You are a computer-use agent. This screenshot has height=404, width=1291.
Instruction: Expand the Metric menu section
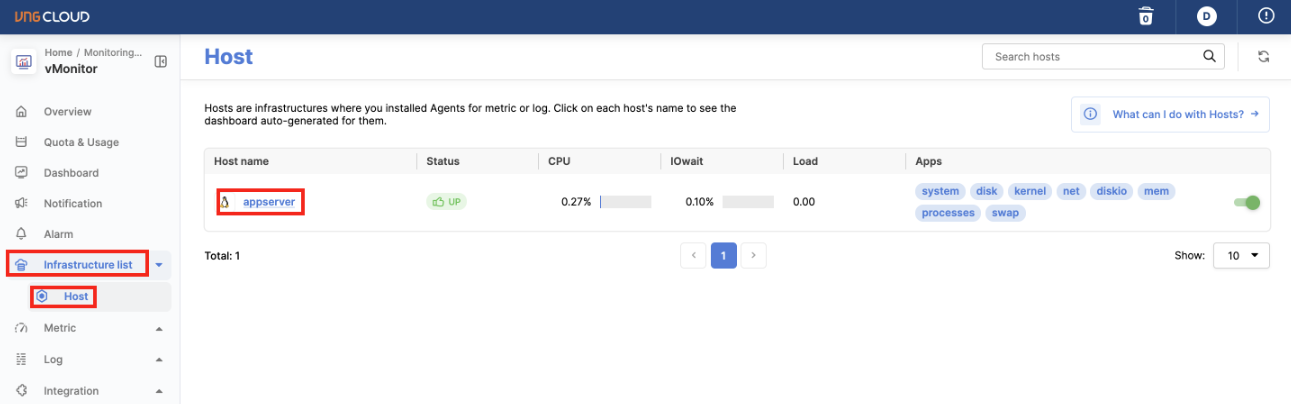159,328
